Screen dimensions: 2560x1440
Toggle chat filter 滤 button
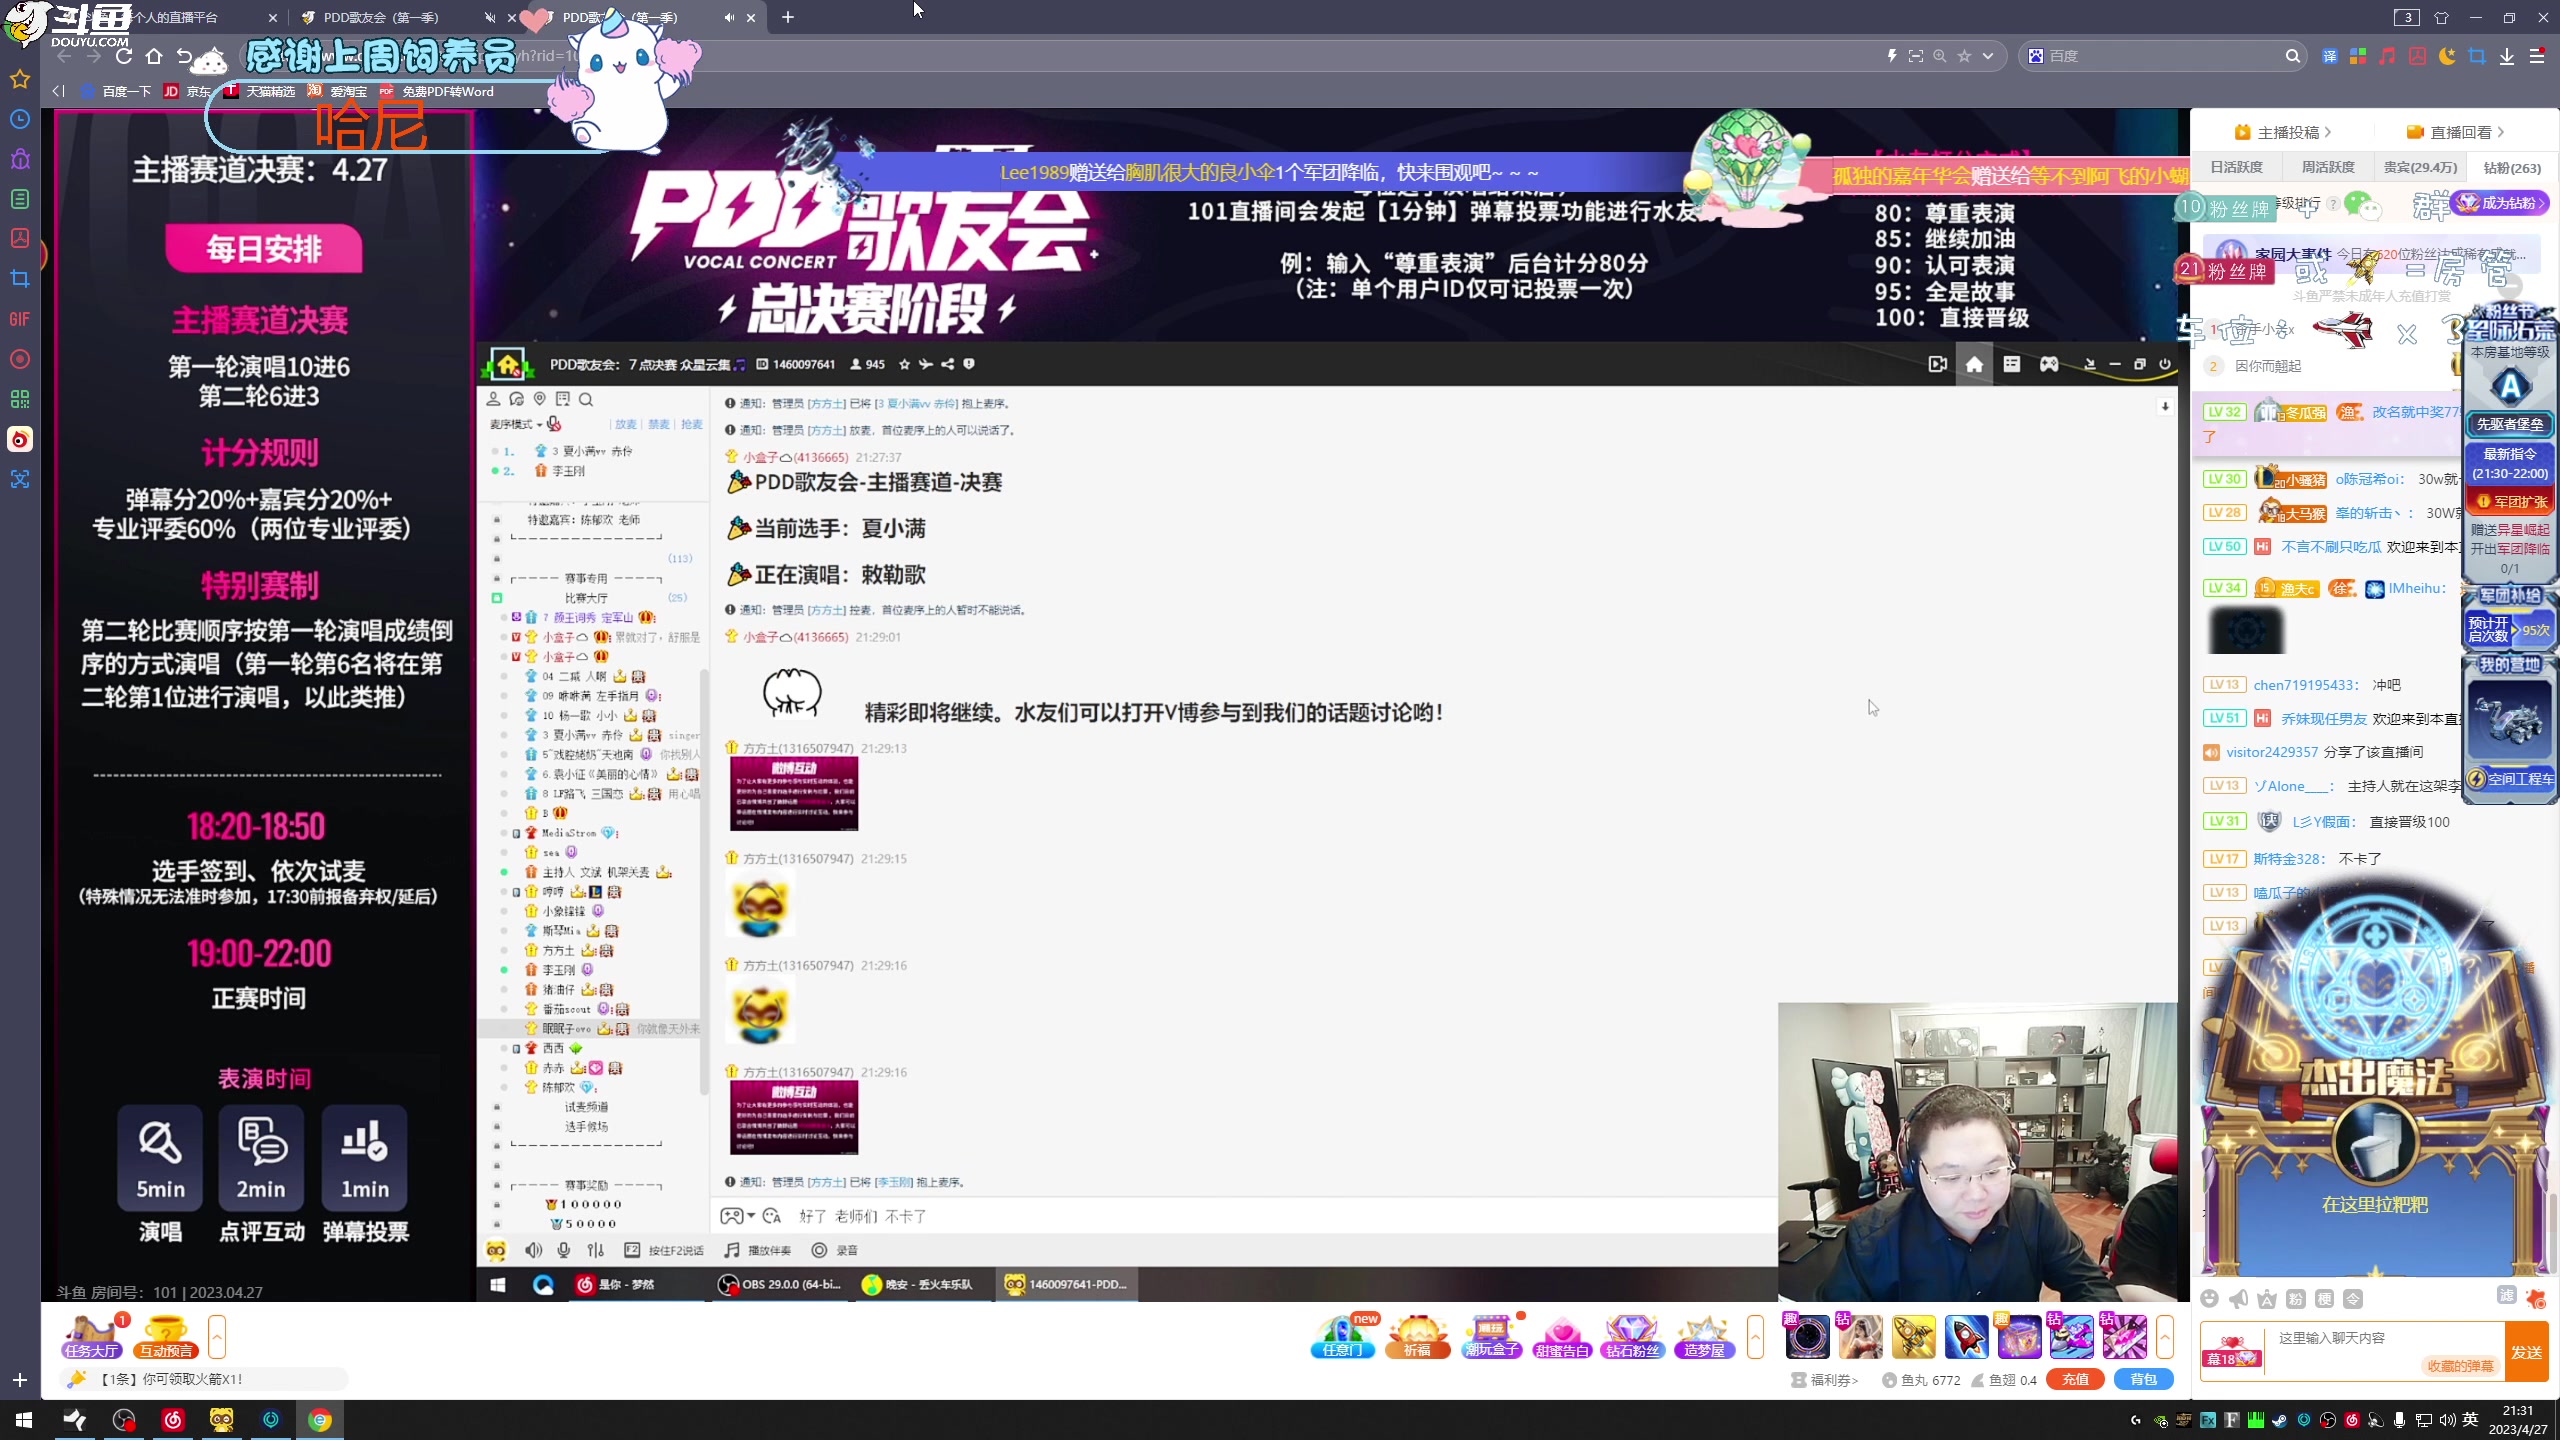tap(2506, 1295)
